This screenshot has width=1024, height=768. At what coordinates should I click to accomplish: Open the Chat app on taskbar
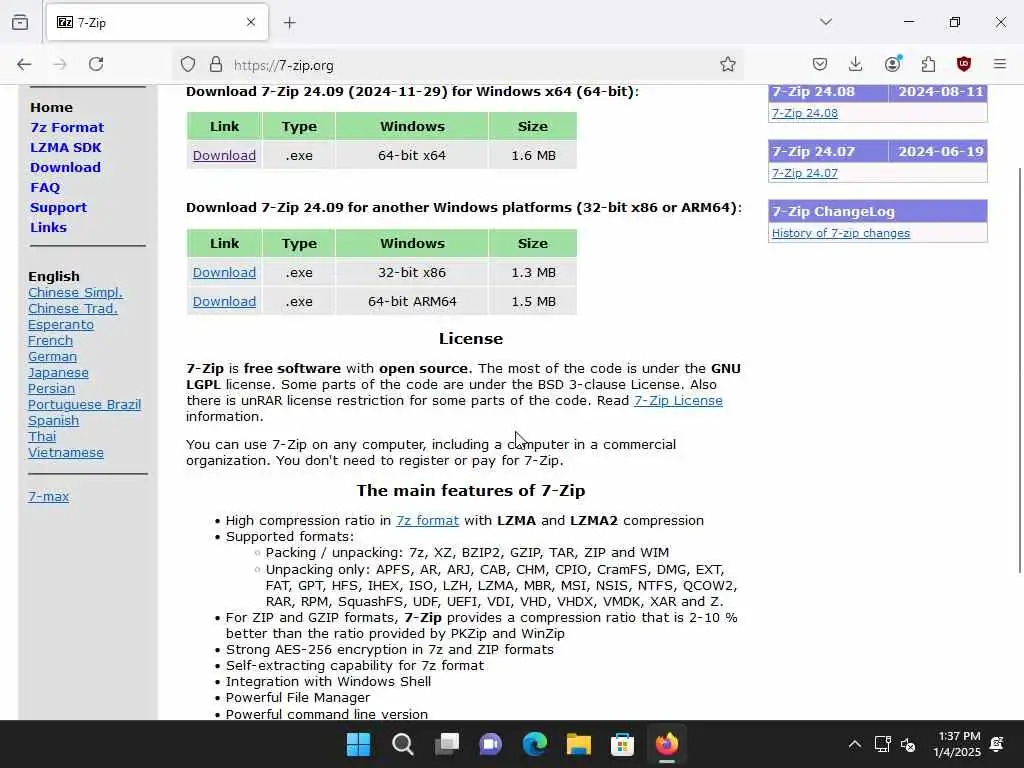490,744
